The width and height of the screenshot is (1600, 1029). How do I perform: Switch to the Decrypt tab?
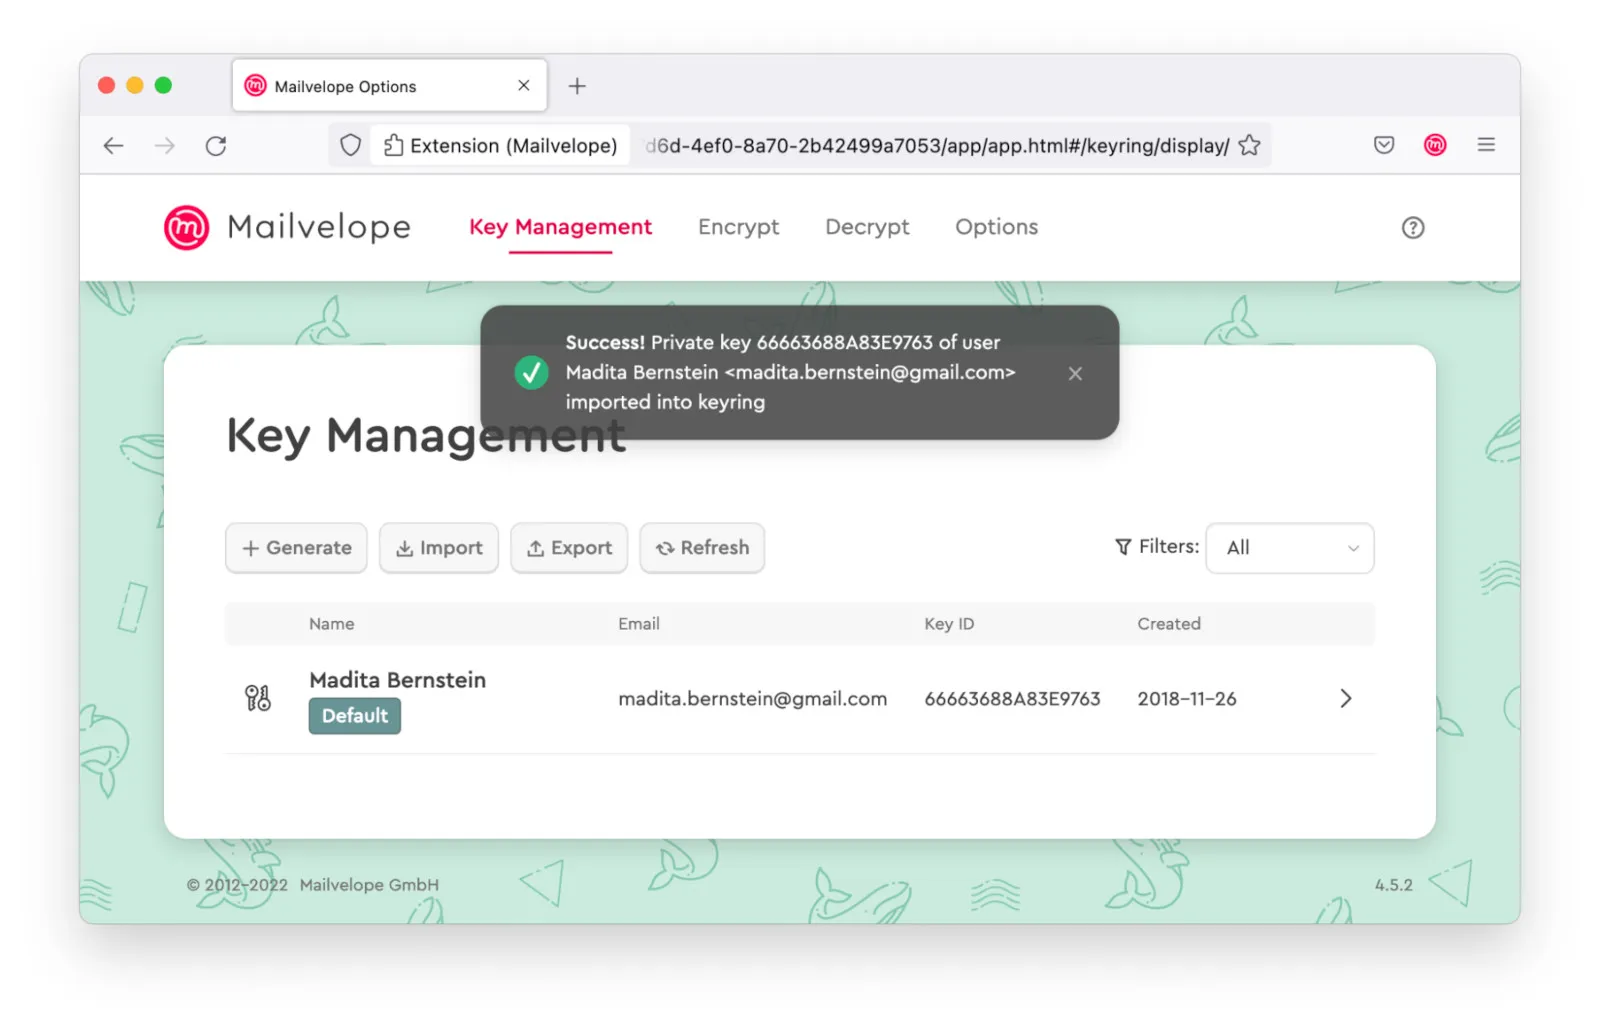(867, 227)
